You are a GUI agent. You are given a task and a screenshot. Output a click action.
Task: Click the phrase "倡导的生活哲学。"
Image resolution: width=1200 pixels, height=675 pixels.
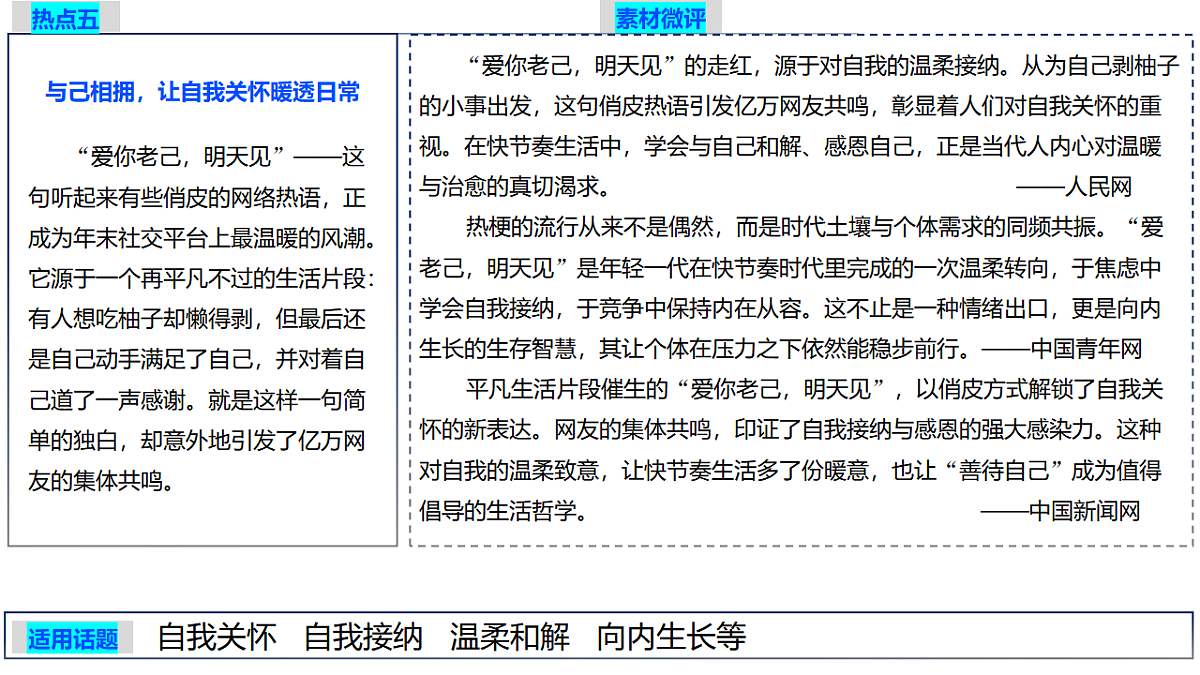pos(503,511)
